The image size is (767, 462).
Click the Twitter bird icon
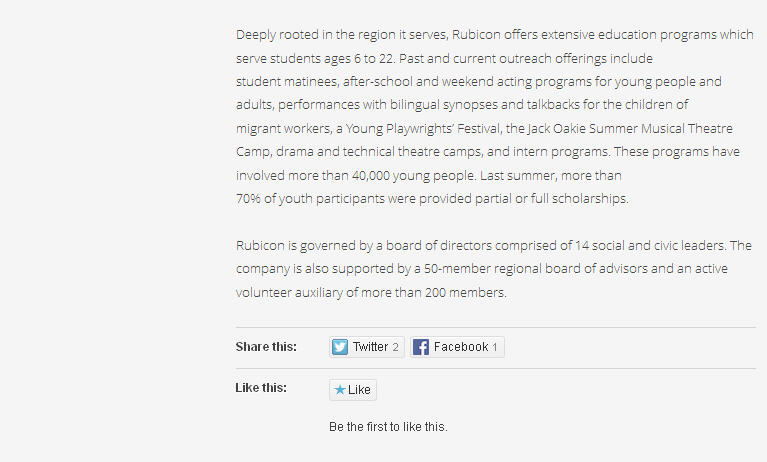click(x=340, y=347)
